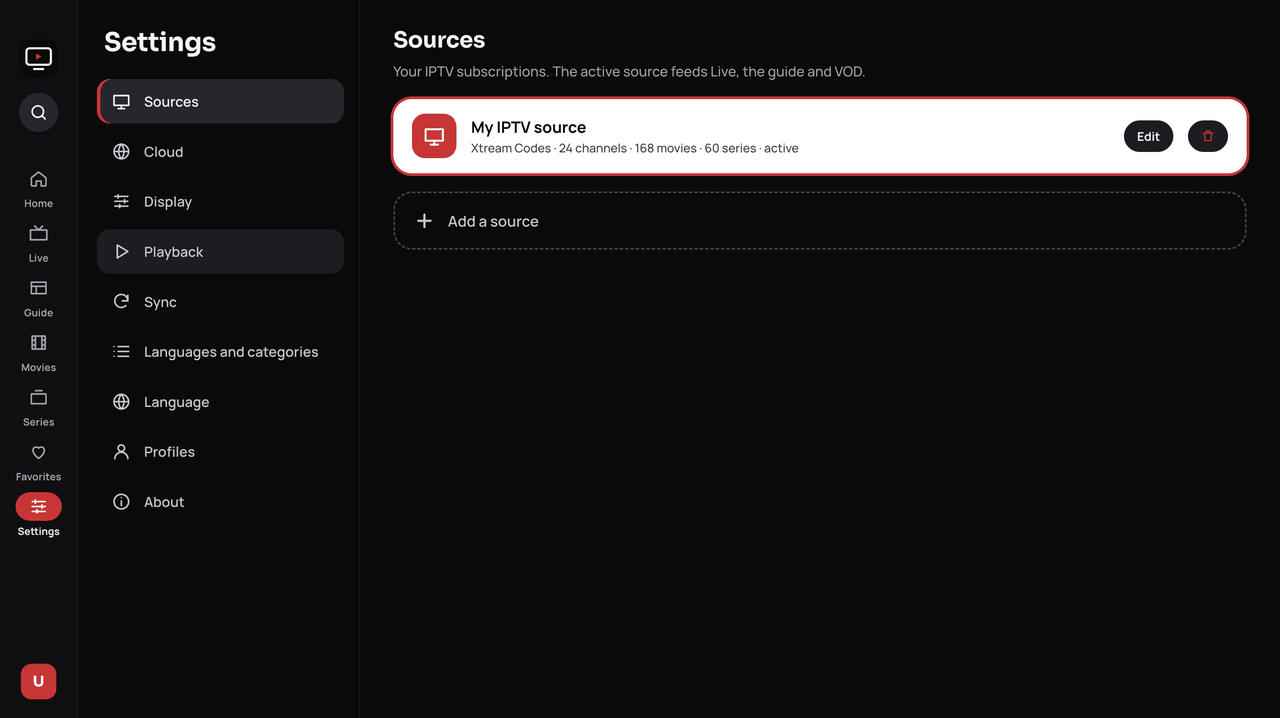The image size is (1280, 718).
Task: Open Favorites via the heart icon
Action: click(x=38, y=463)
